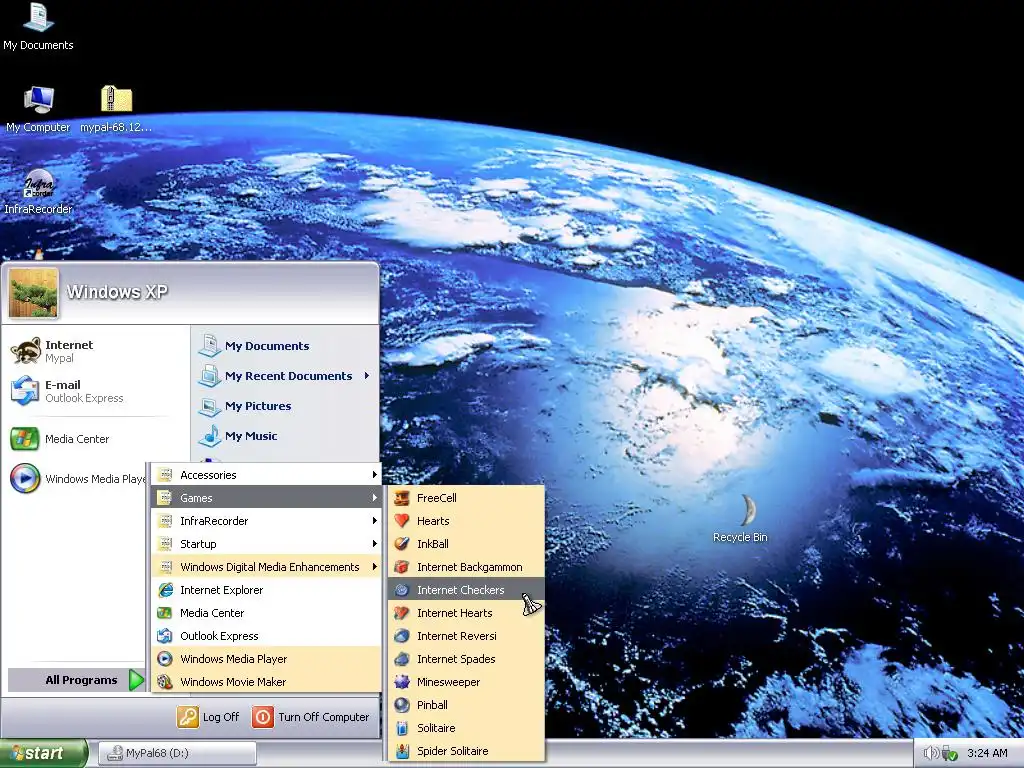Screen dimensions: 1024x768
Task: Click the Start button
Action: [x=43, y=753]
